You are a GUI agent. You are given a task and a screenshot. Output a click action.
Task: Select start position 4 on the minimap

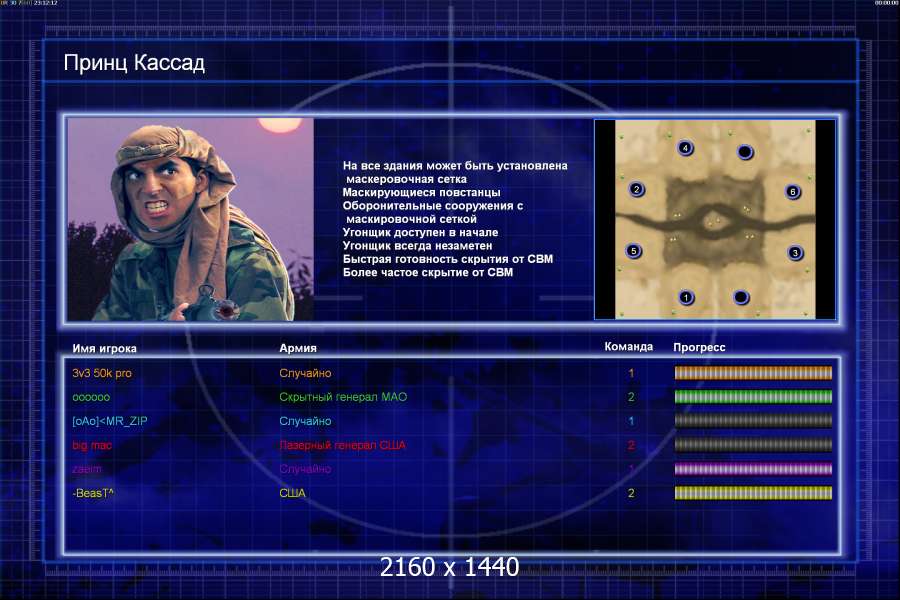click(685, 148)
